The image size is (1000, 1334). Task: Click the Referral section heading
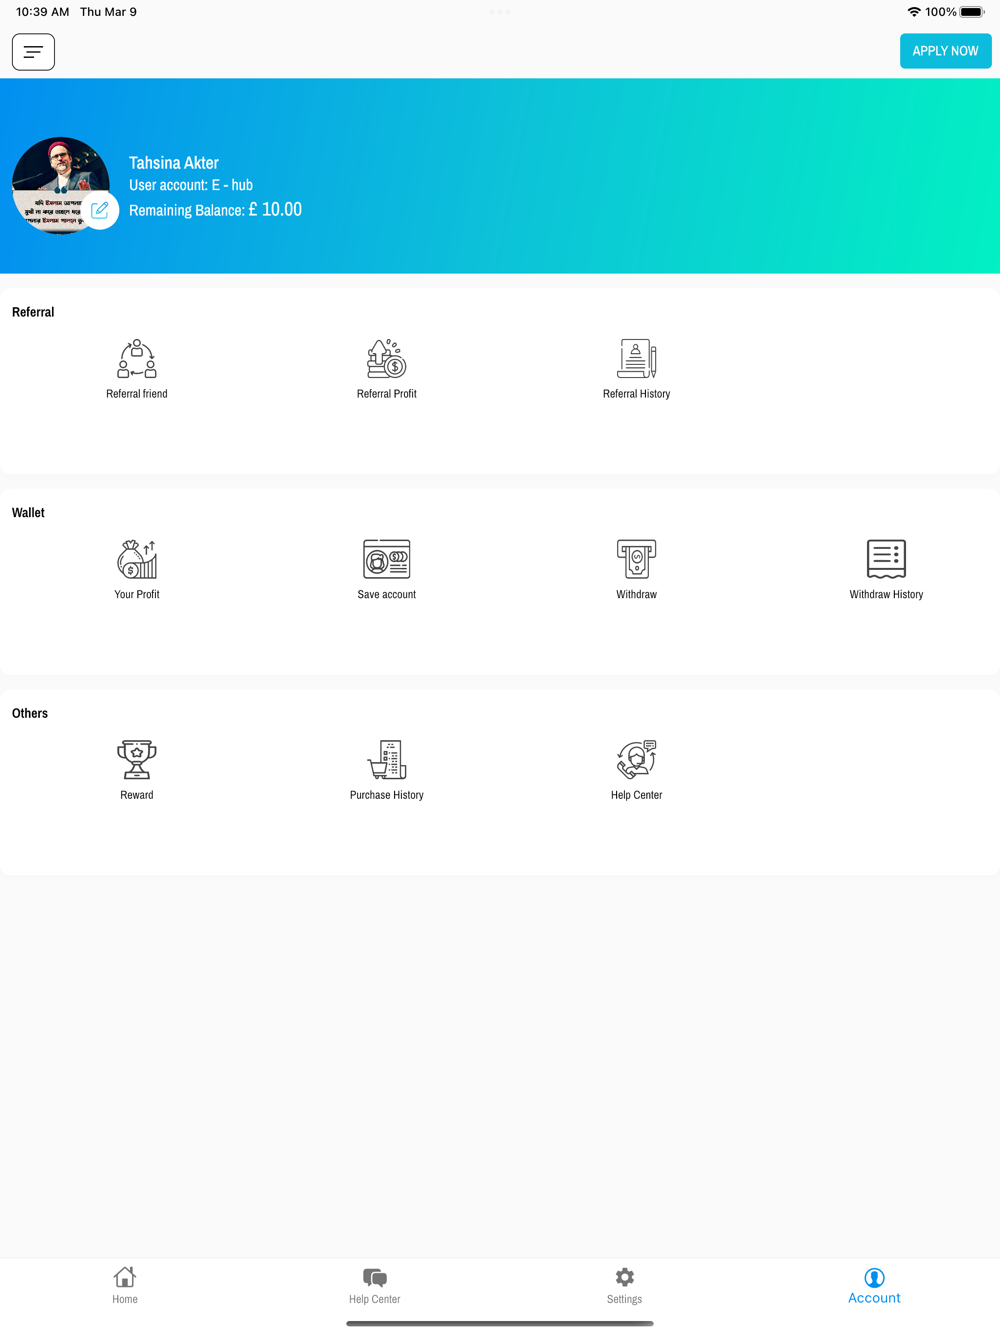point(33,312)
